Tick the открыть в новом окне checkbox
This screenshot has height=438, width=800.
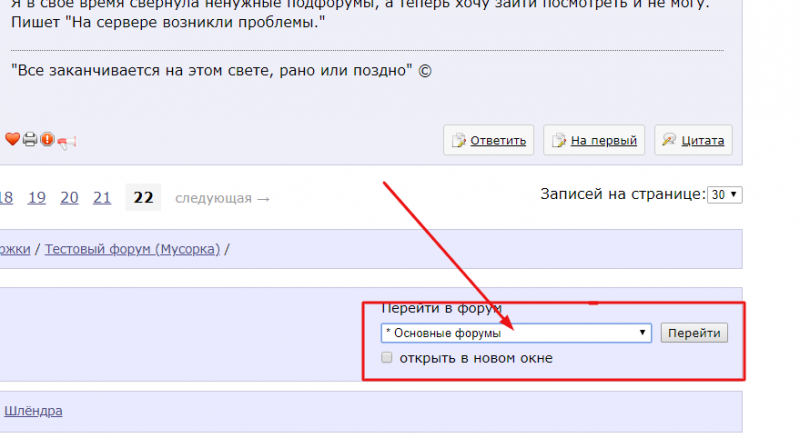coord(387,357)
